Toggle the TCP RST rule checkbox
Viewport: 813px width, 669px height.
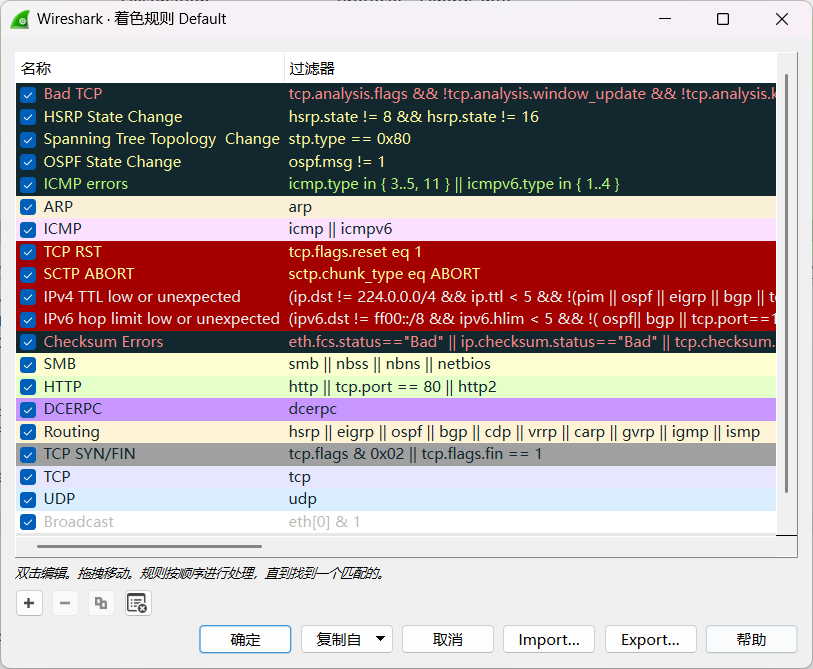click(28, 252)
